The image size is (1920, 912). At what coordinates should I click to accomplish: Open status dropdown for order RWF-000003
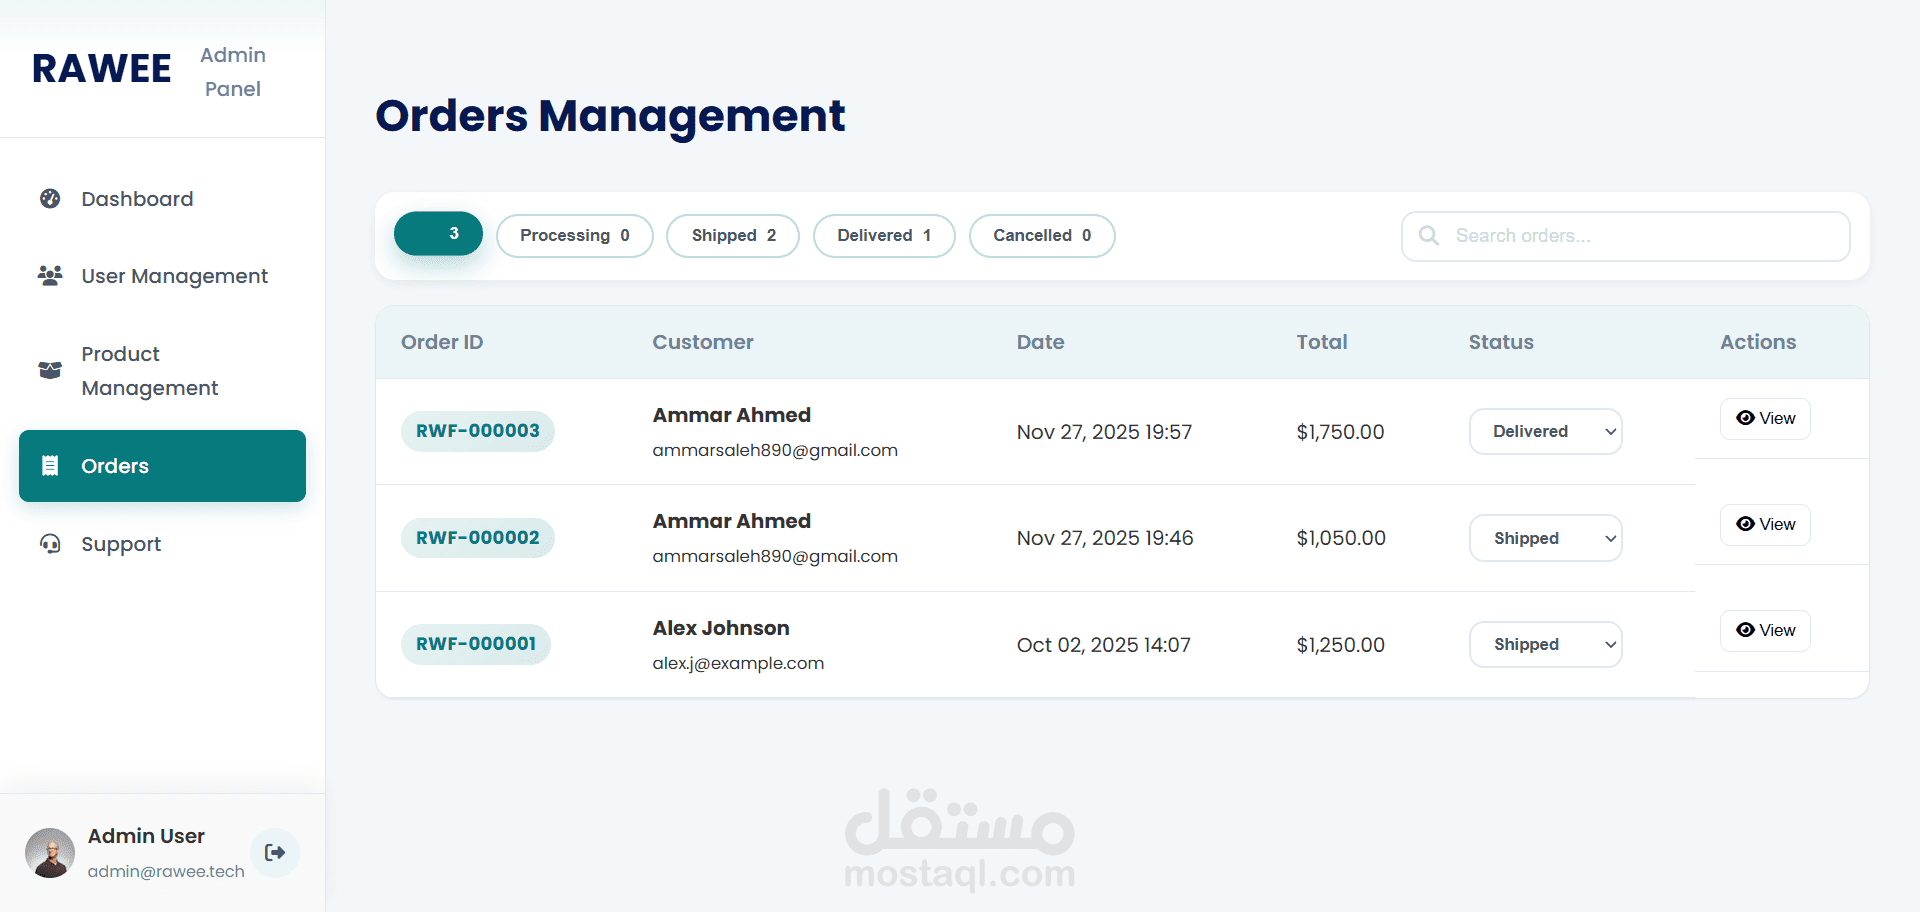pos(1546,431)
